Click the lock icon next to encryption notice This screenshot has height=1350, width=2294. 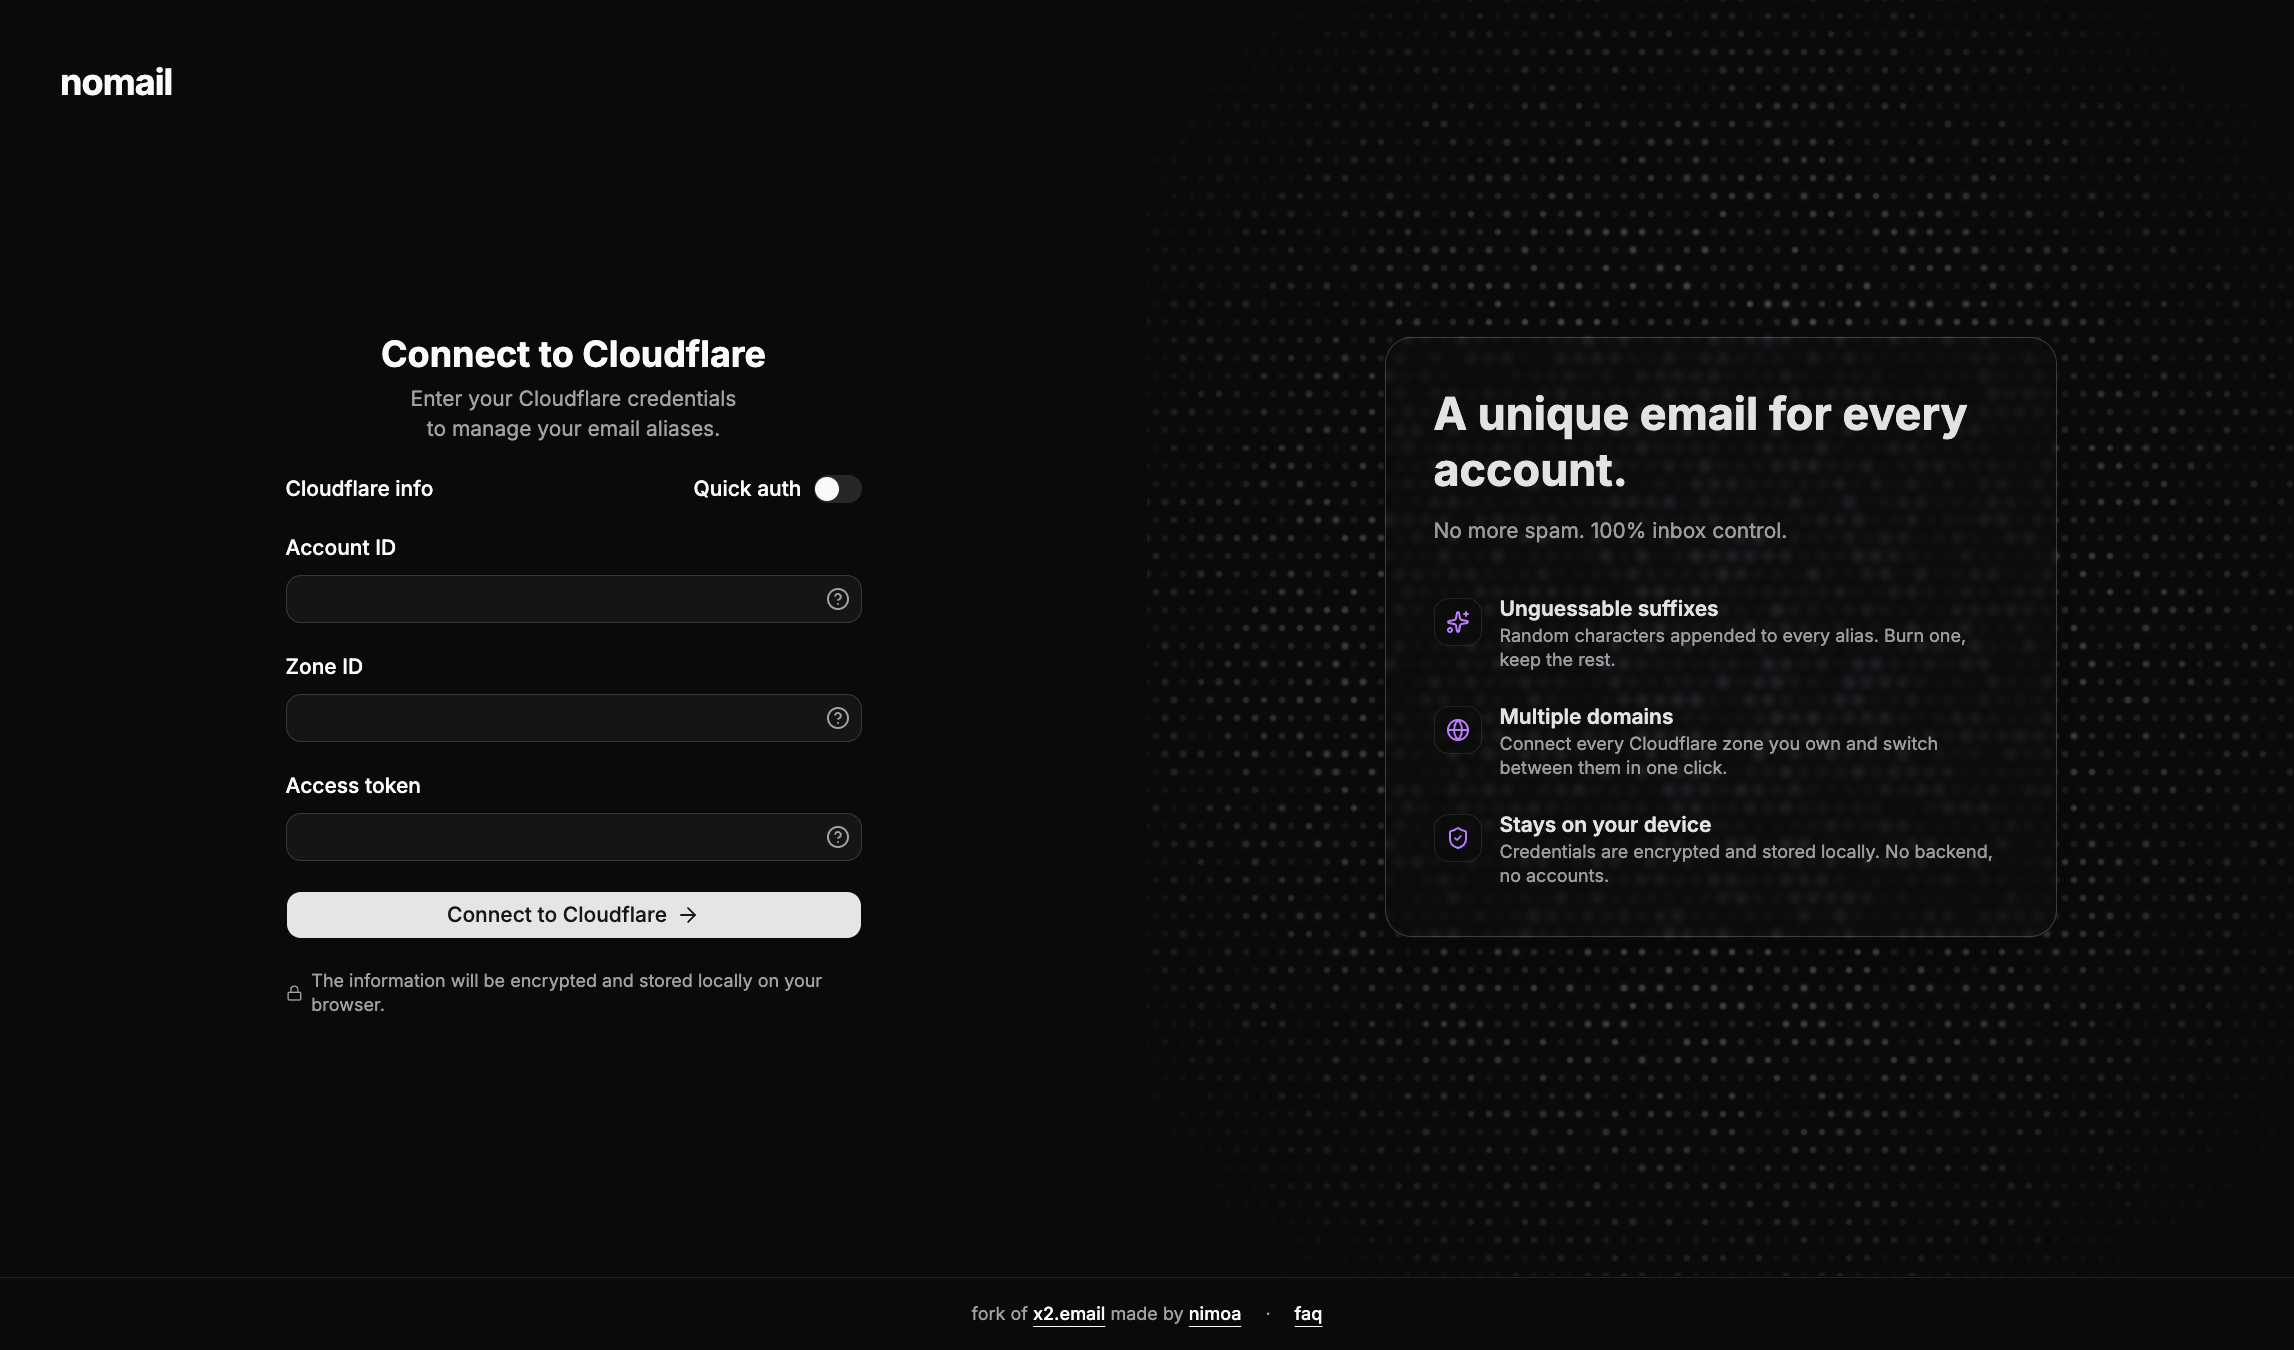(x=294, y=992)
